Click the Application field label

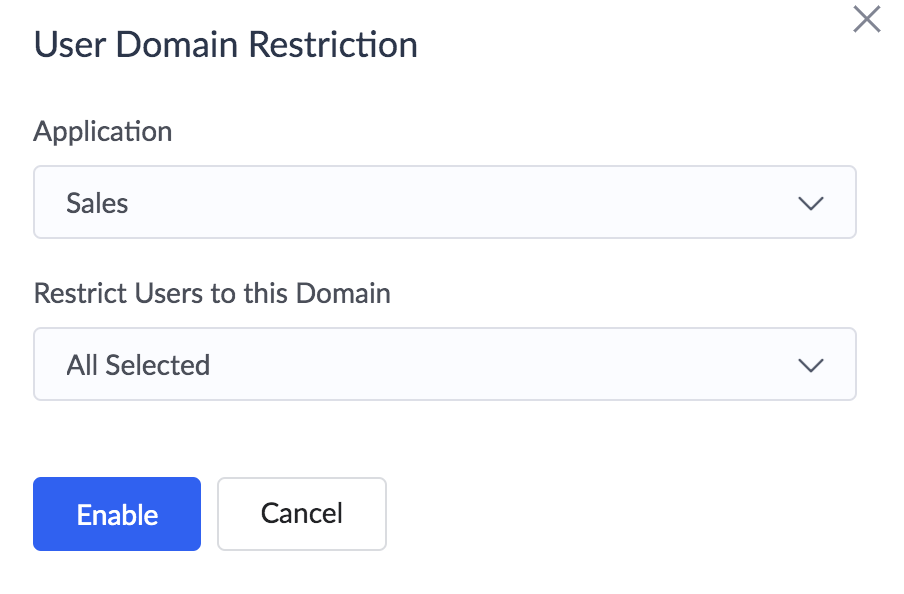[103, 132]
